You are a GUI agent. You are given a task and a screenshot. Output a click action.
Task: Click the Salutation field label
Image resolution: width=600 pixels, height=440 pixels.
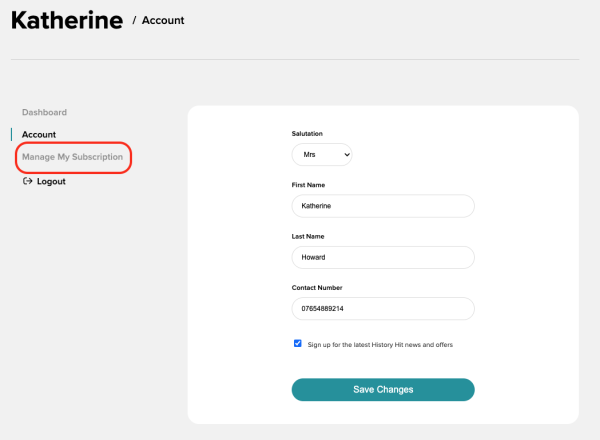pyautogui.click(x=307, y=133)
